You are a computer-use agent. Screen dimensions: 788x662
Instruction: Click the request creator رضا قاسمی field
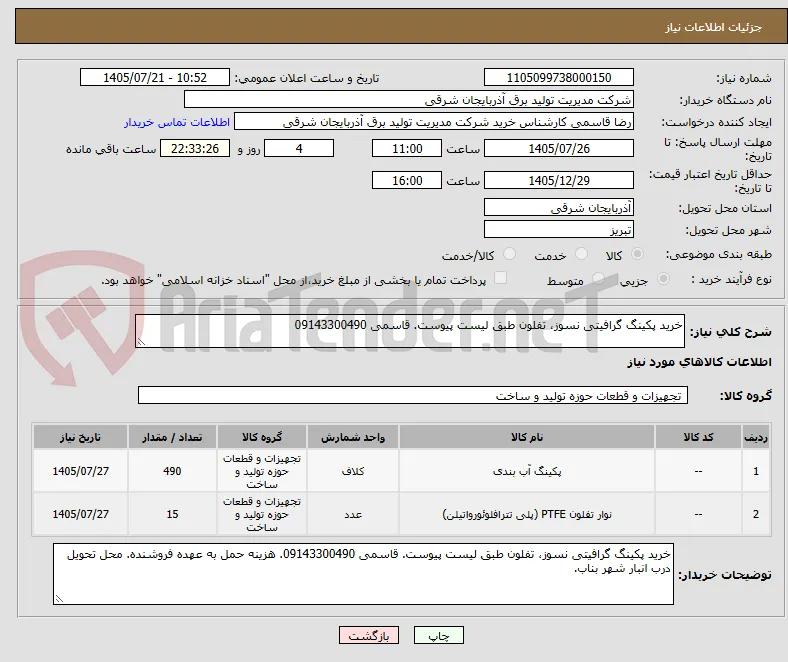434,122
